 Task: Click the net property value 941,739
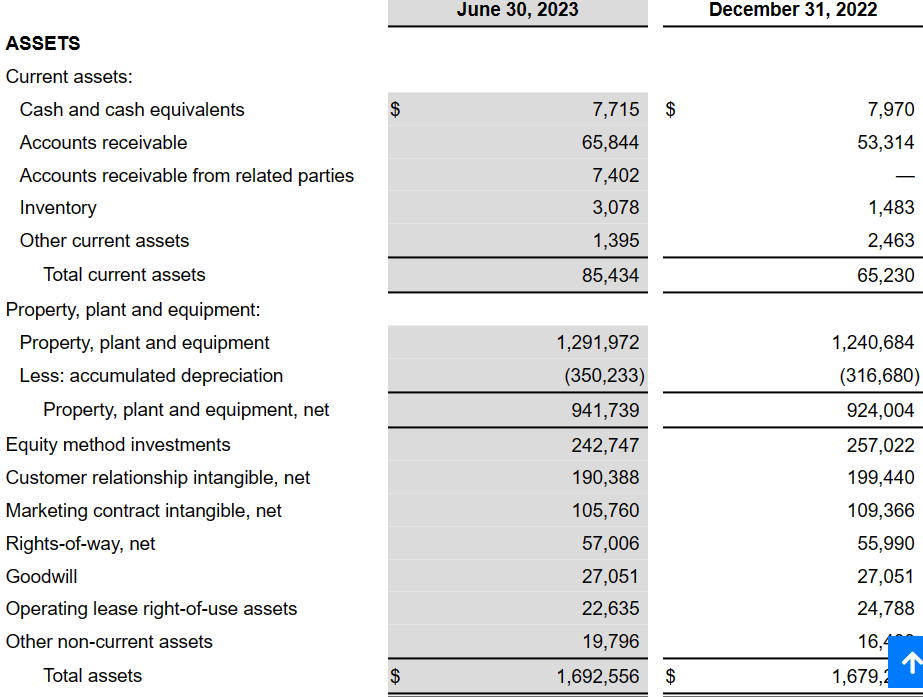tap(605, 411)
